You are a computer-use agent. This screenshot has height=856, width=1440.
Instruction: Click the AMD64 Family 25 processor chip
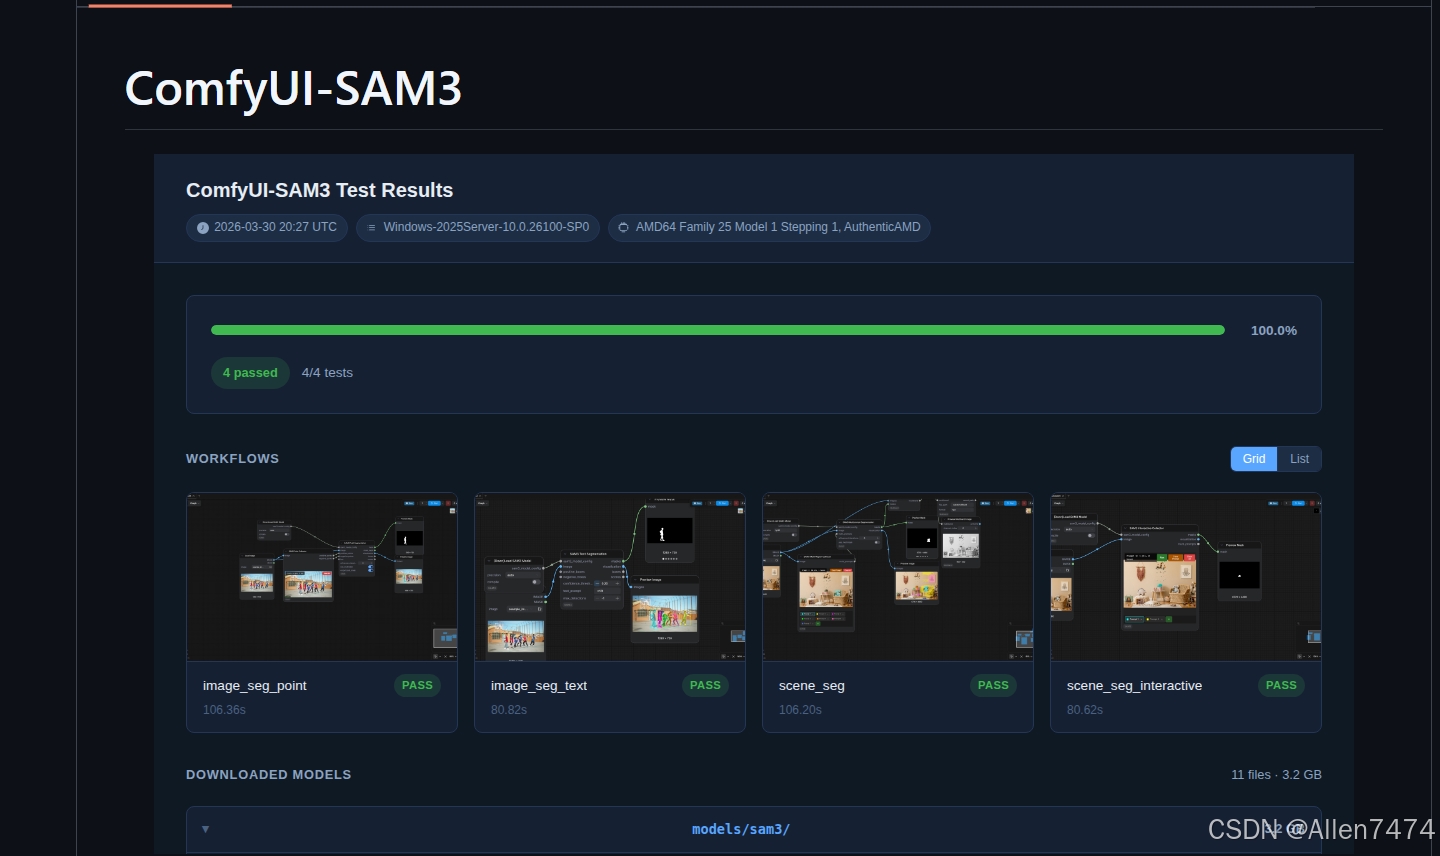click(769, 228)
